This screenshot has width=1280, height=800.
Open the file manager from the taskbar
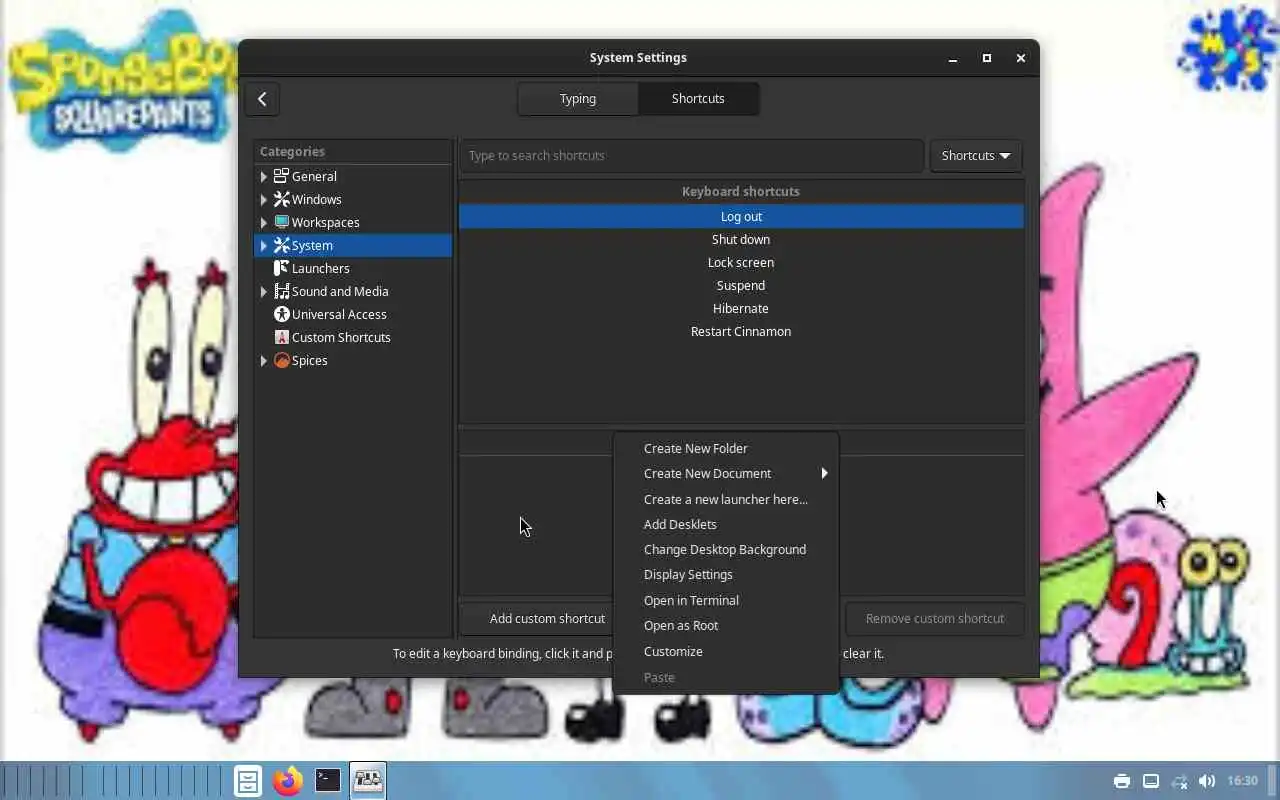click(248, 780)
